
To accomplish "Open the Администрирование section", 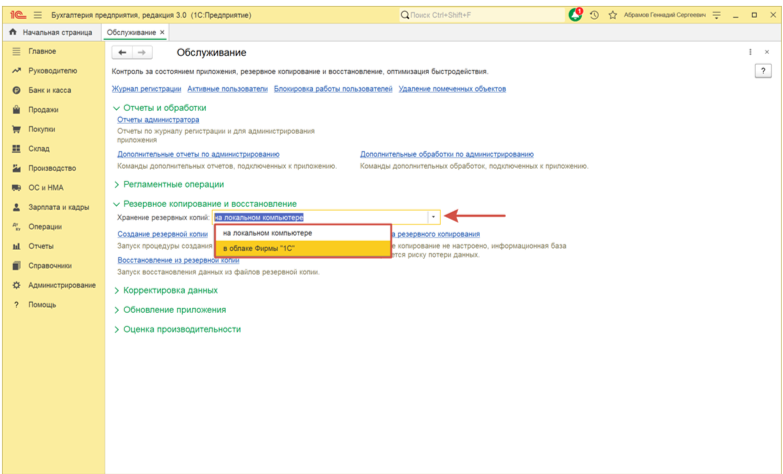I will click(x=61, y=285).
